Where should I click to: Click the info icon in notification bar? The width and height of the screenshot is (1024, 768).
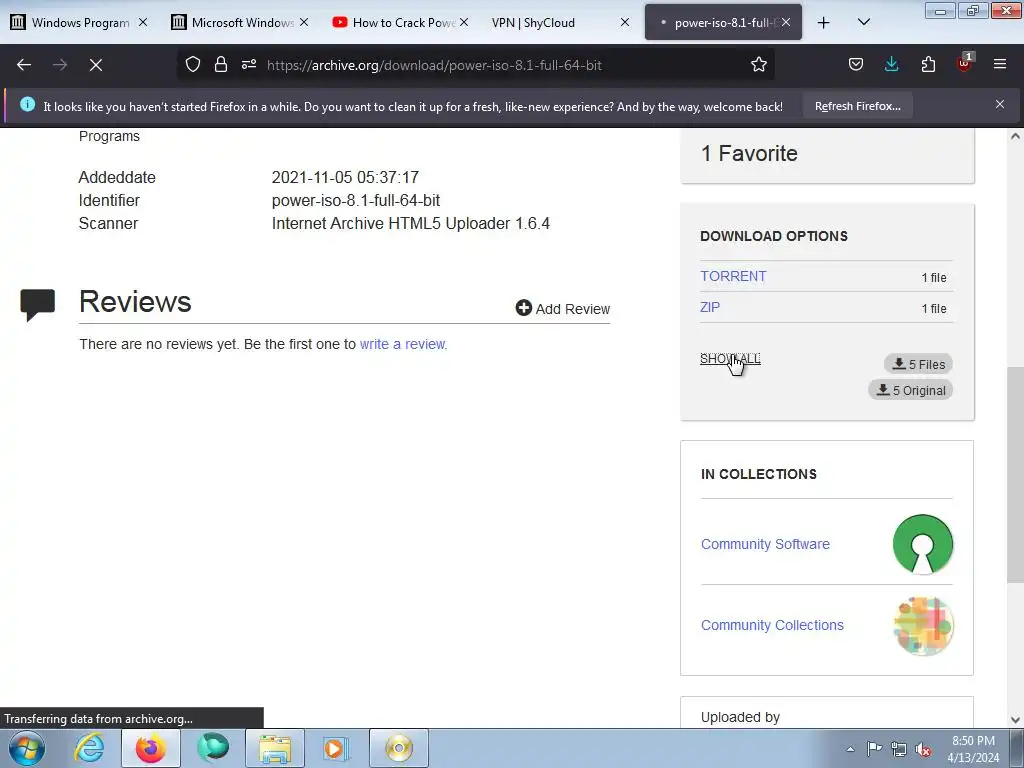pos(27,104)
